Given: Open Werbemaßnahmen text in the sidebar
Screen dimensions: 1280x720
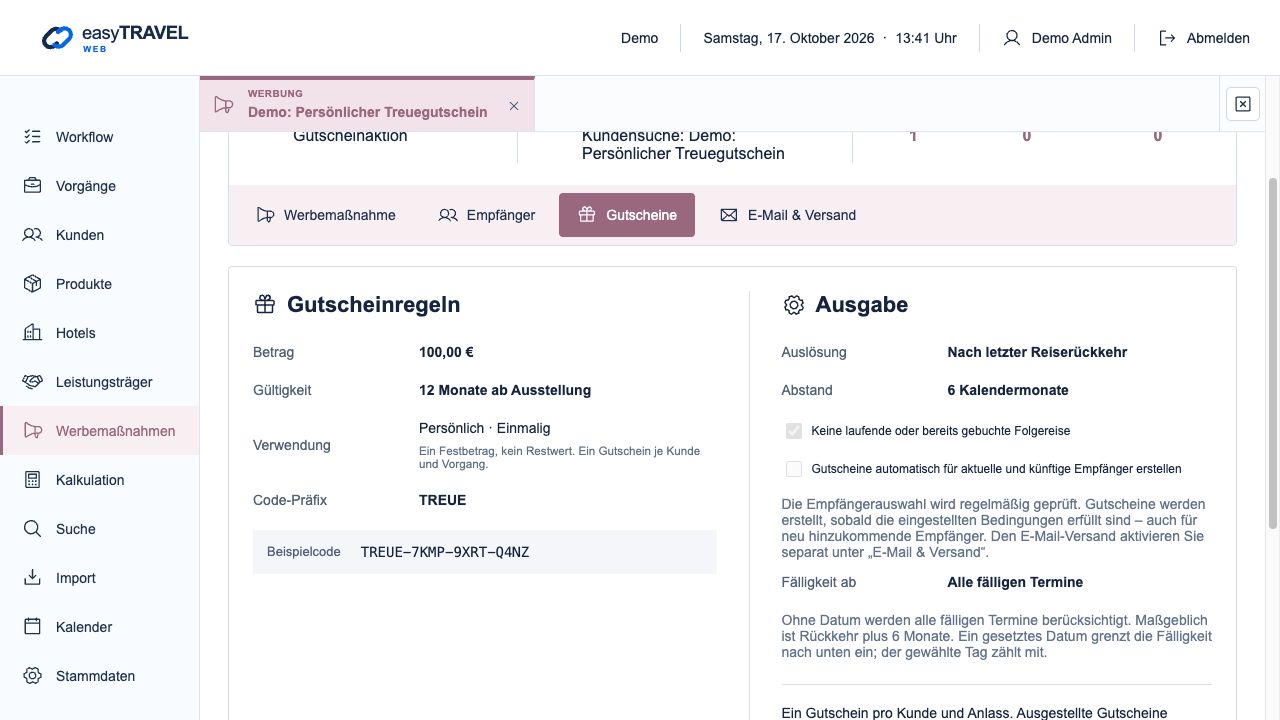Looking at the screenshot, I should click(x=115, y=431).
